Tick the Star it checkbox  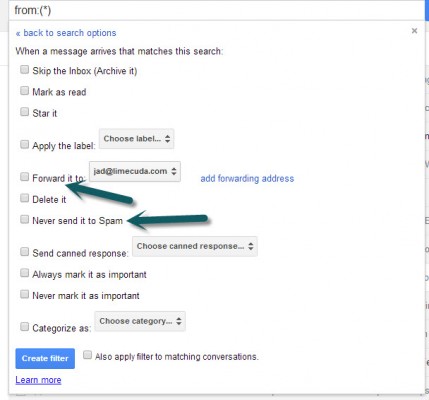click(x=24, y=112)
